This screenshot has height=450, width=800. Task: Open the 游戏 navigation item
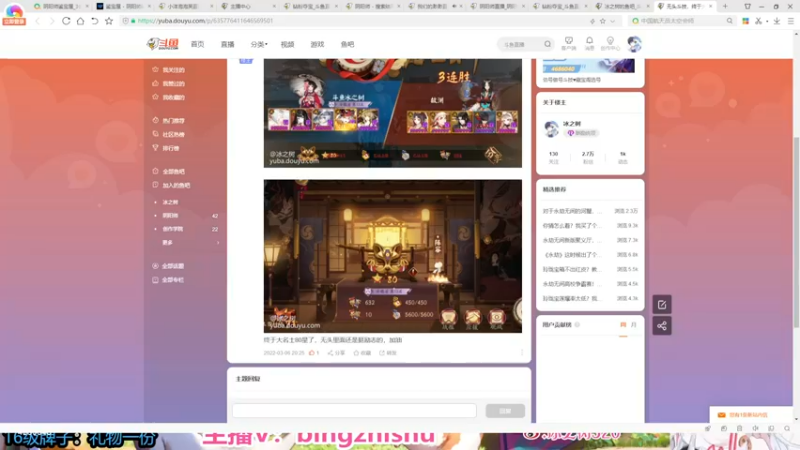[317, 44]
